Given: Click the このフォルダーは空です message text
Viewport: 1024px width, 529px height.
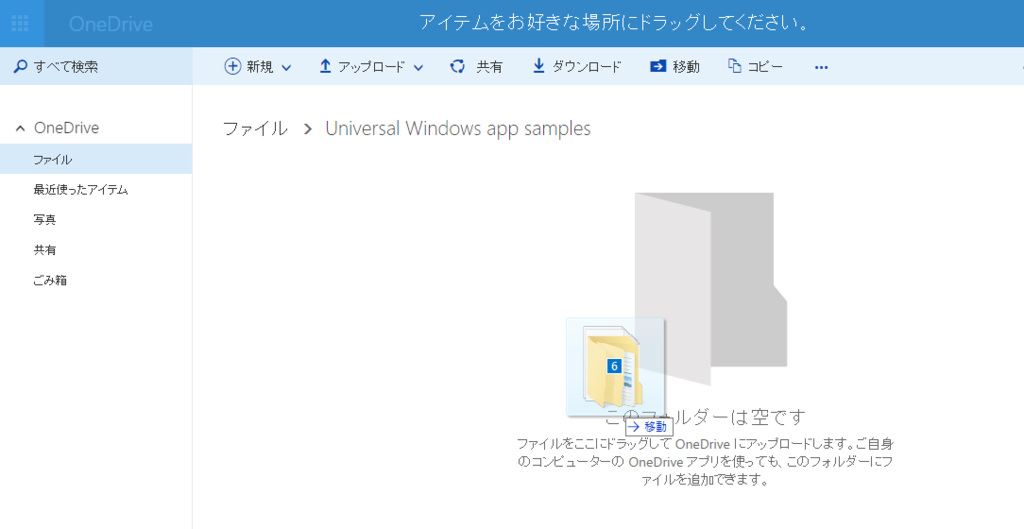Looking at the screenshot, I should tap(705, 417).
